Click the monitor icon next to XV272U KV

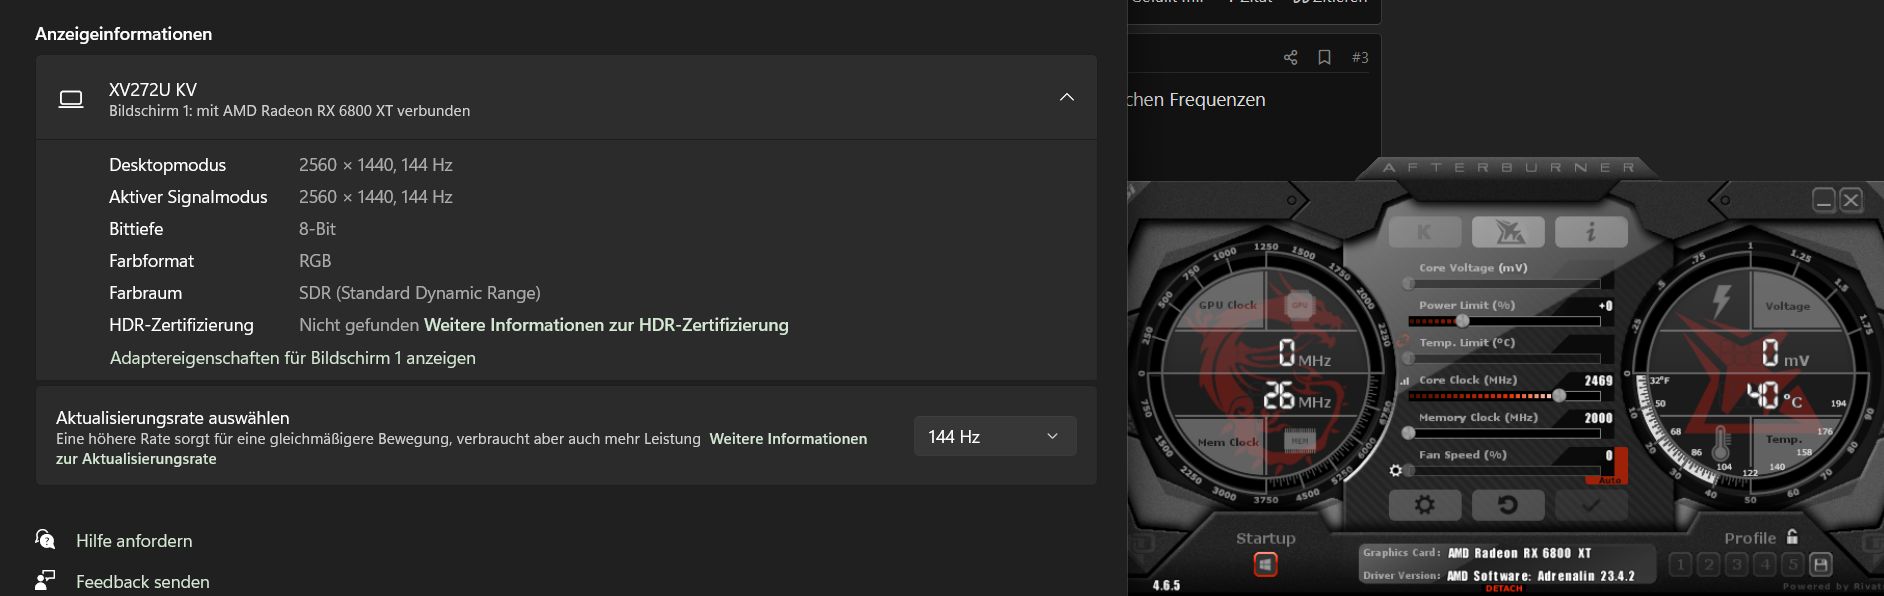(x=71, y=99)
